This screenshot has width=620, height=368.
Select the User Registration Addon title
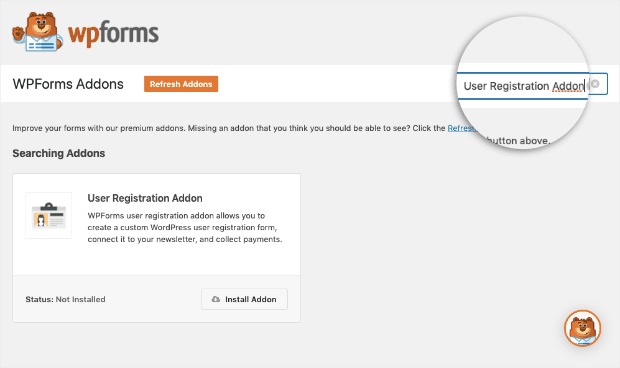click(145, 198)
